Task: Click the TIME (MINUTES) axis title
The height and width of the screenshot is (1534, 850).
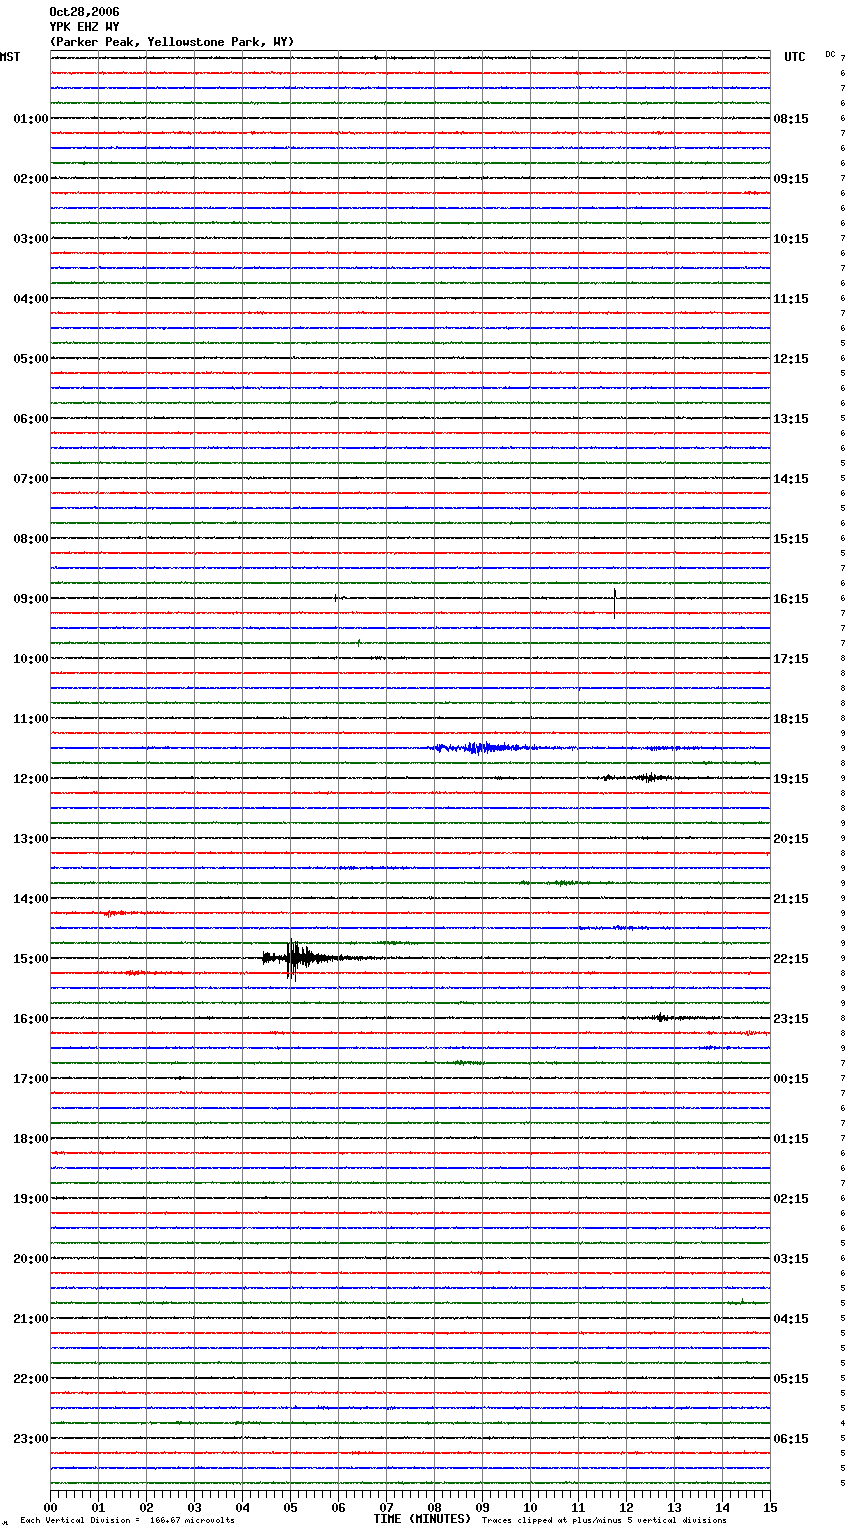Action: (422, 1519)
